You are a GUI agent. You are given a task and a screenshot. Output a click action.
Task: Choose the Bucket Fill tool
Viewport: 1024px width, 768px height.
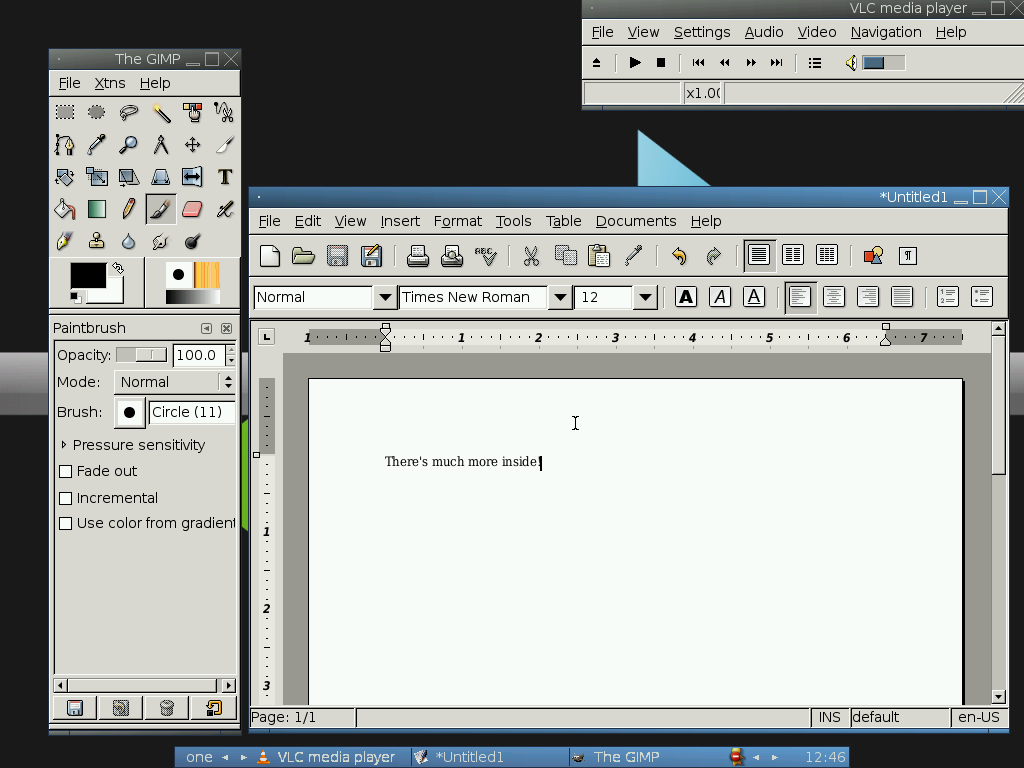coord(65,209)
